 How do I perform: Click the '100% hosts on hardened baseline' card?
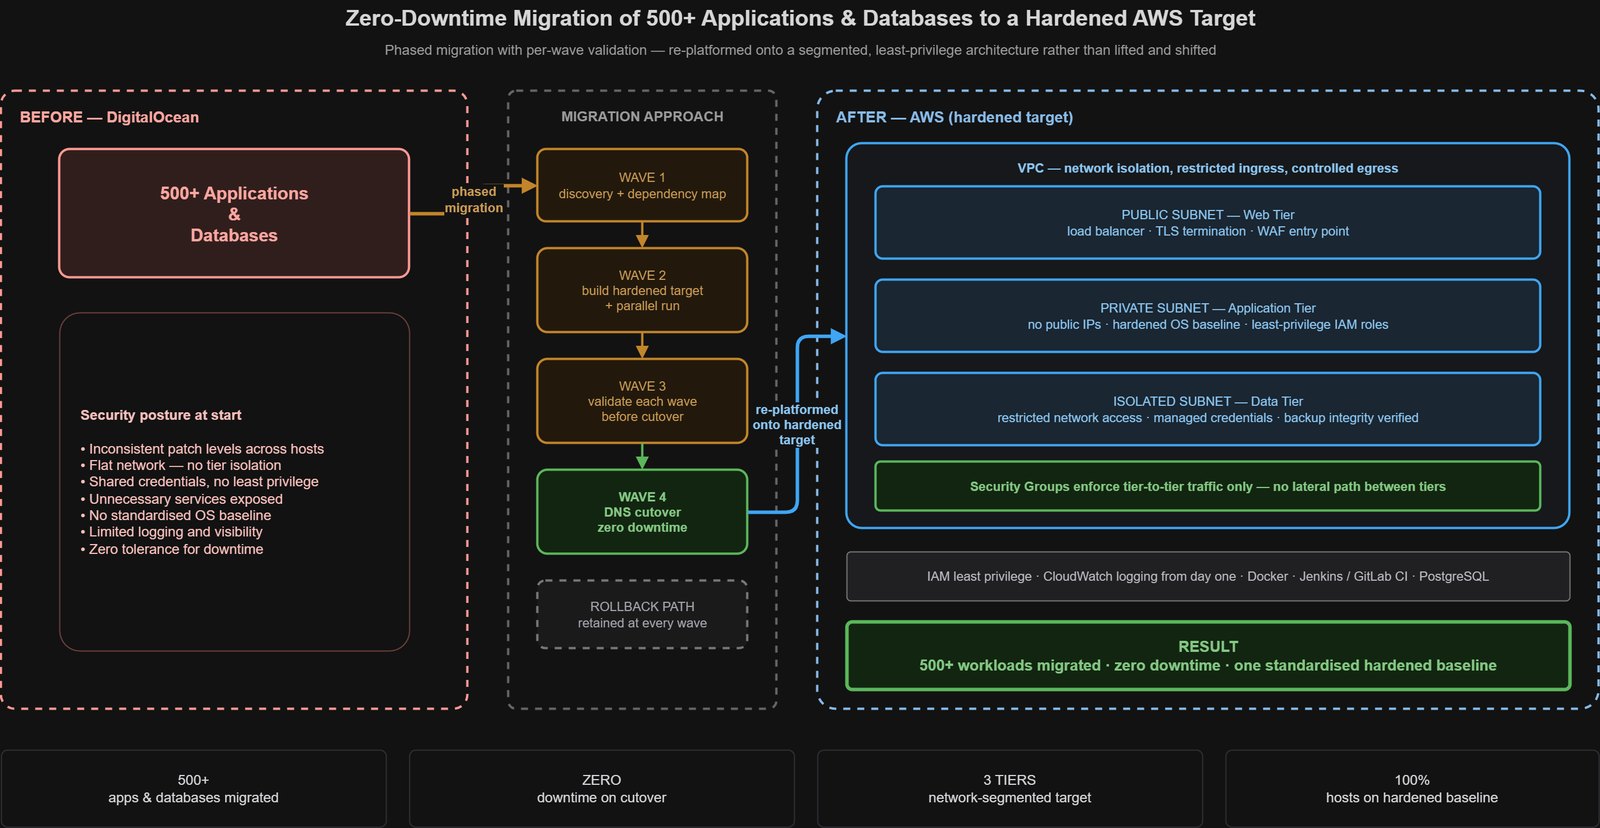1412,788
